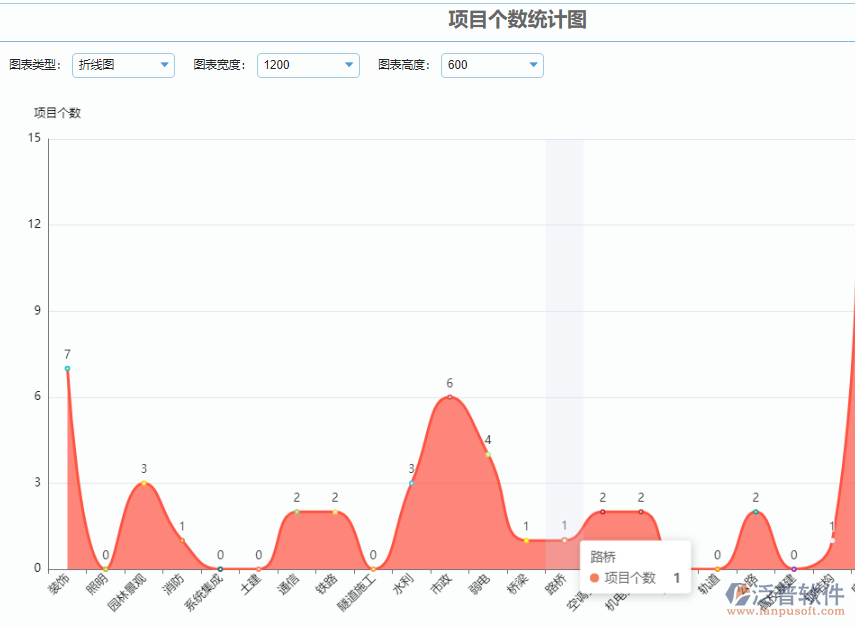Expand the 图表宽度 dropdown showing 1200

point(307,65)
